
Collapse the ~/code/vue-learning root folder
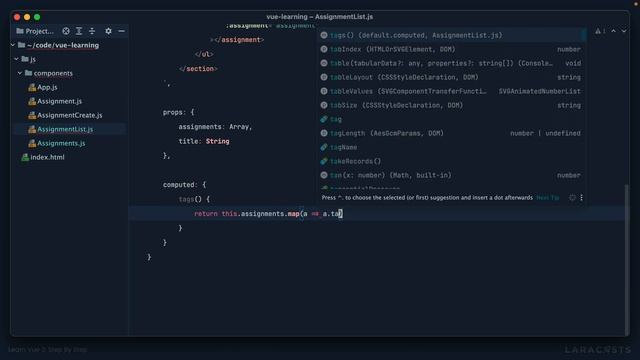(13, 45)
